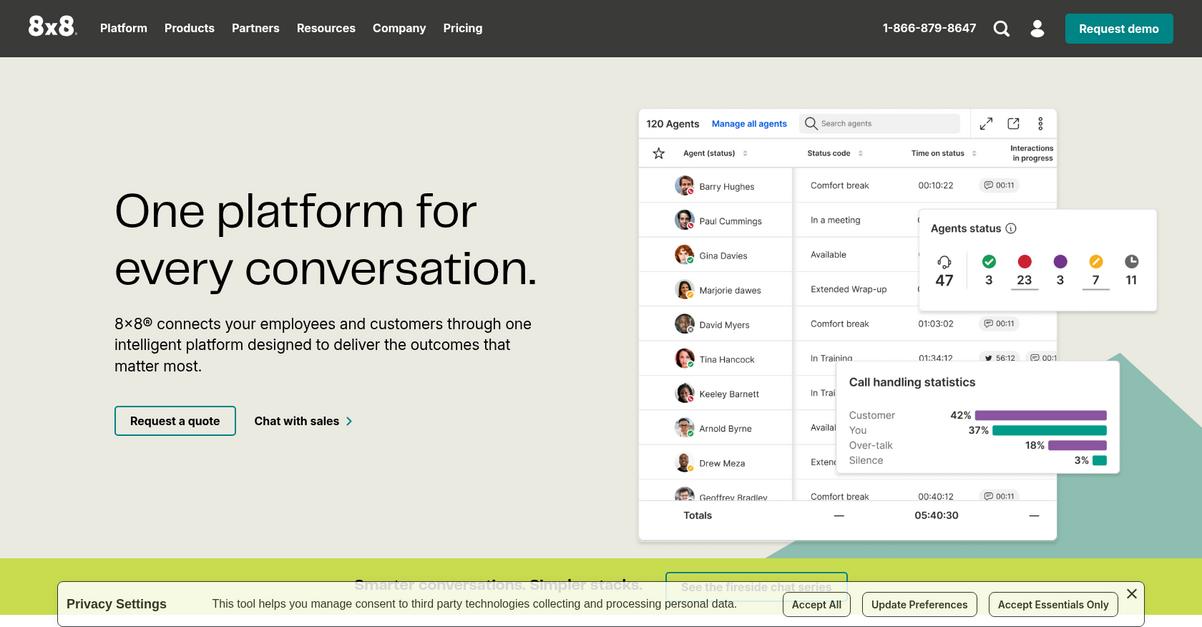The image size is (1202, 627).
Task: Open the Company menu
Action: (399, 28)
